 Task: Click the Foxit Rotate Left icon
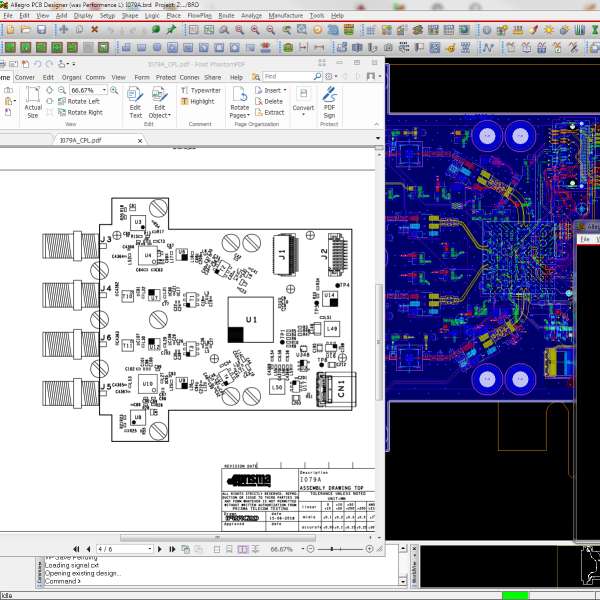click(79, 101)
